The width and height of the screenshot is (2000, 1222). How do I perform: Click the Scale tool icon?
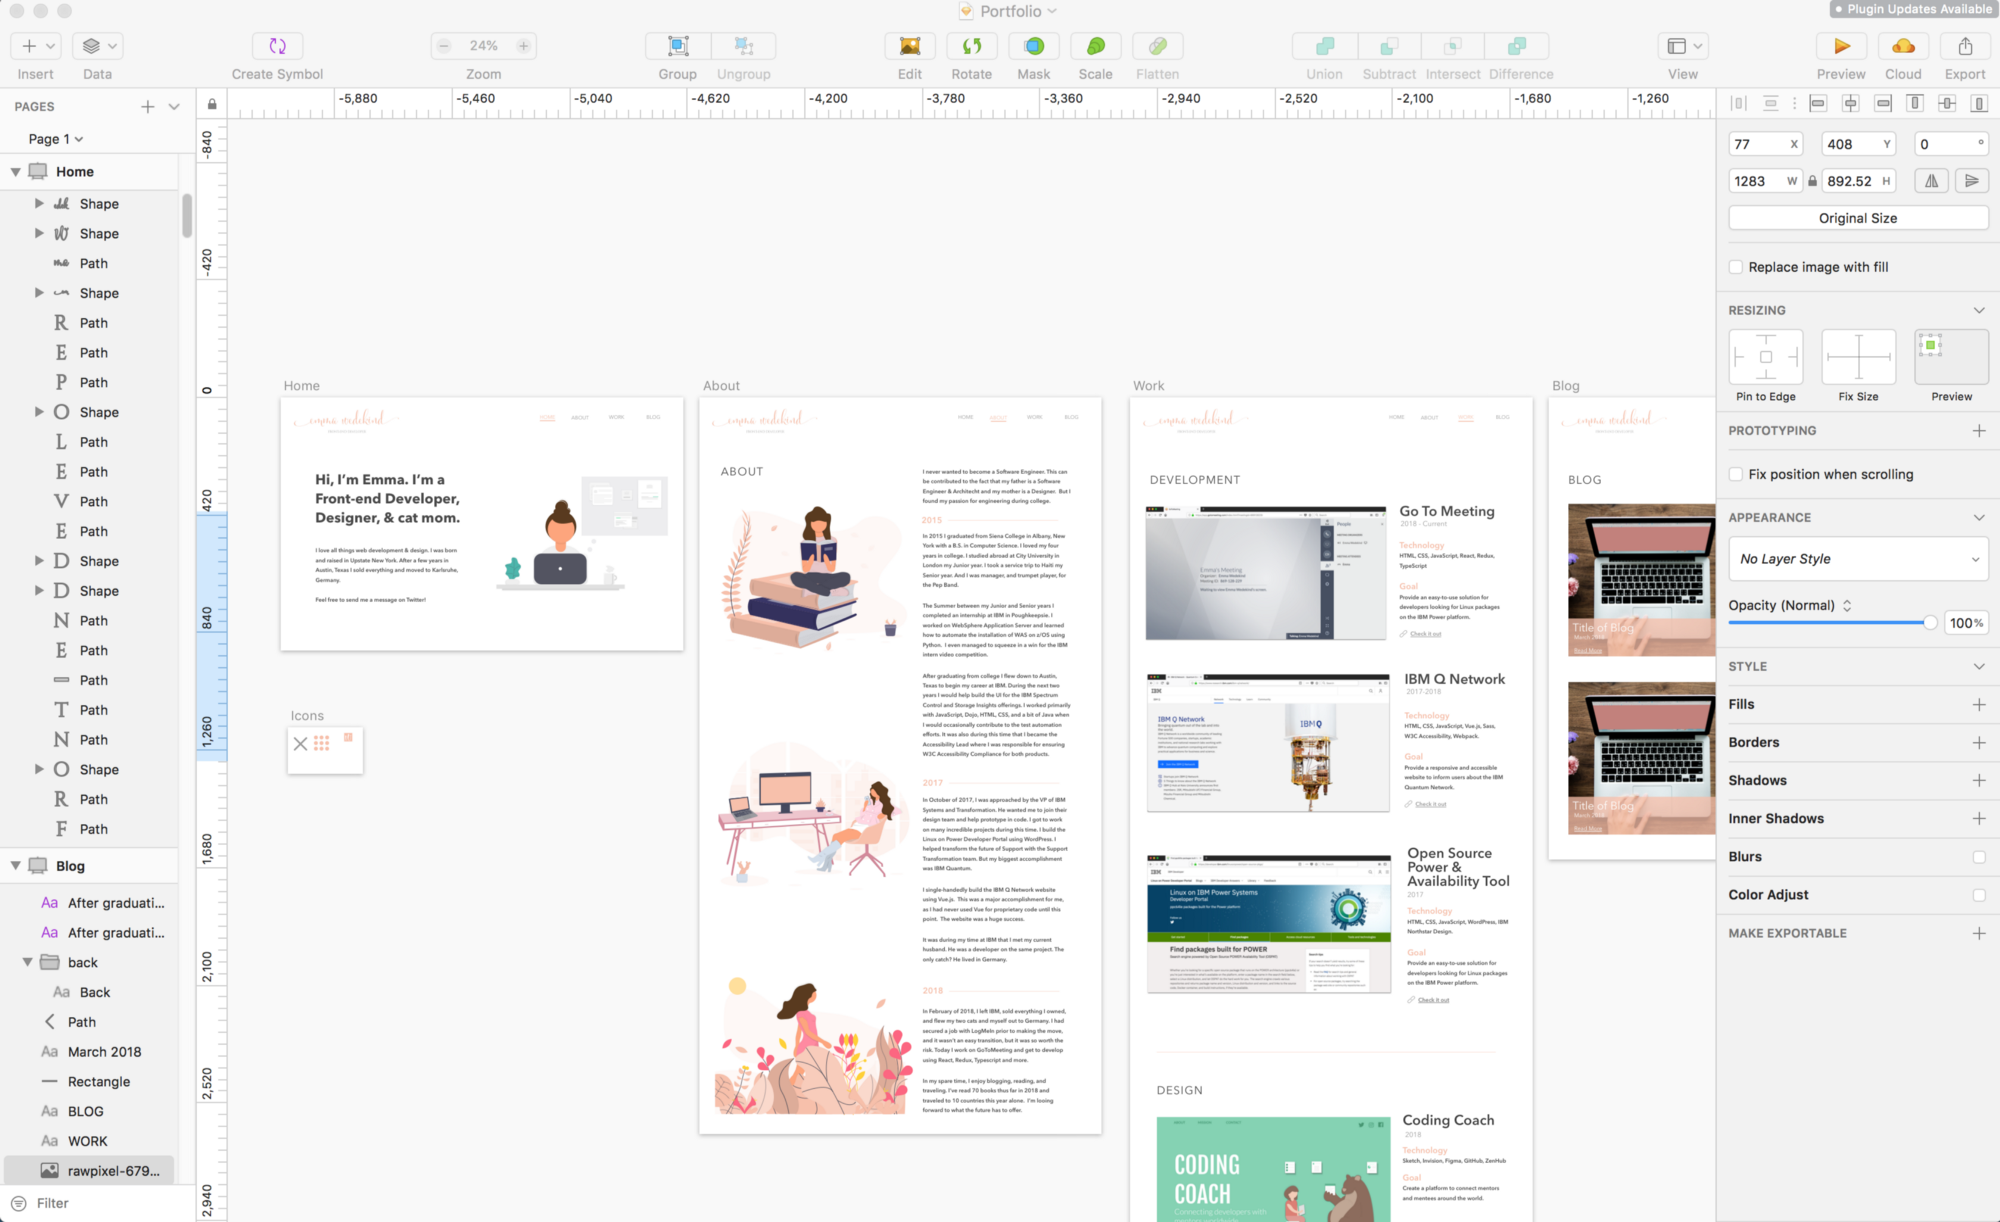point(1095,46)
